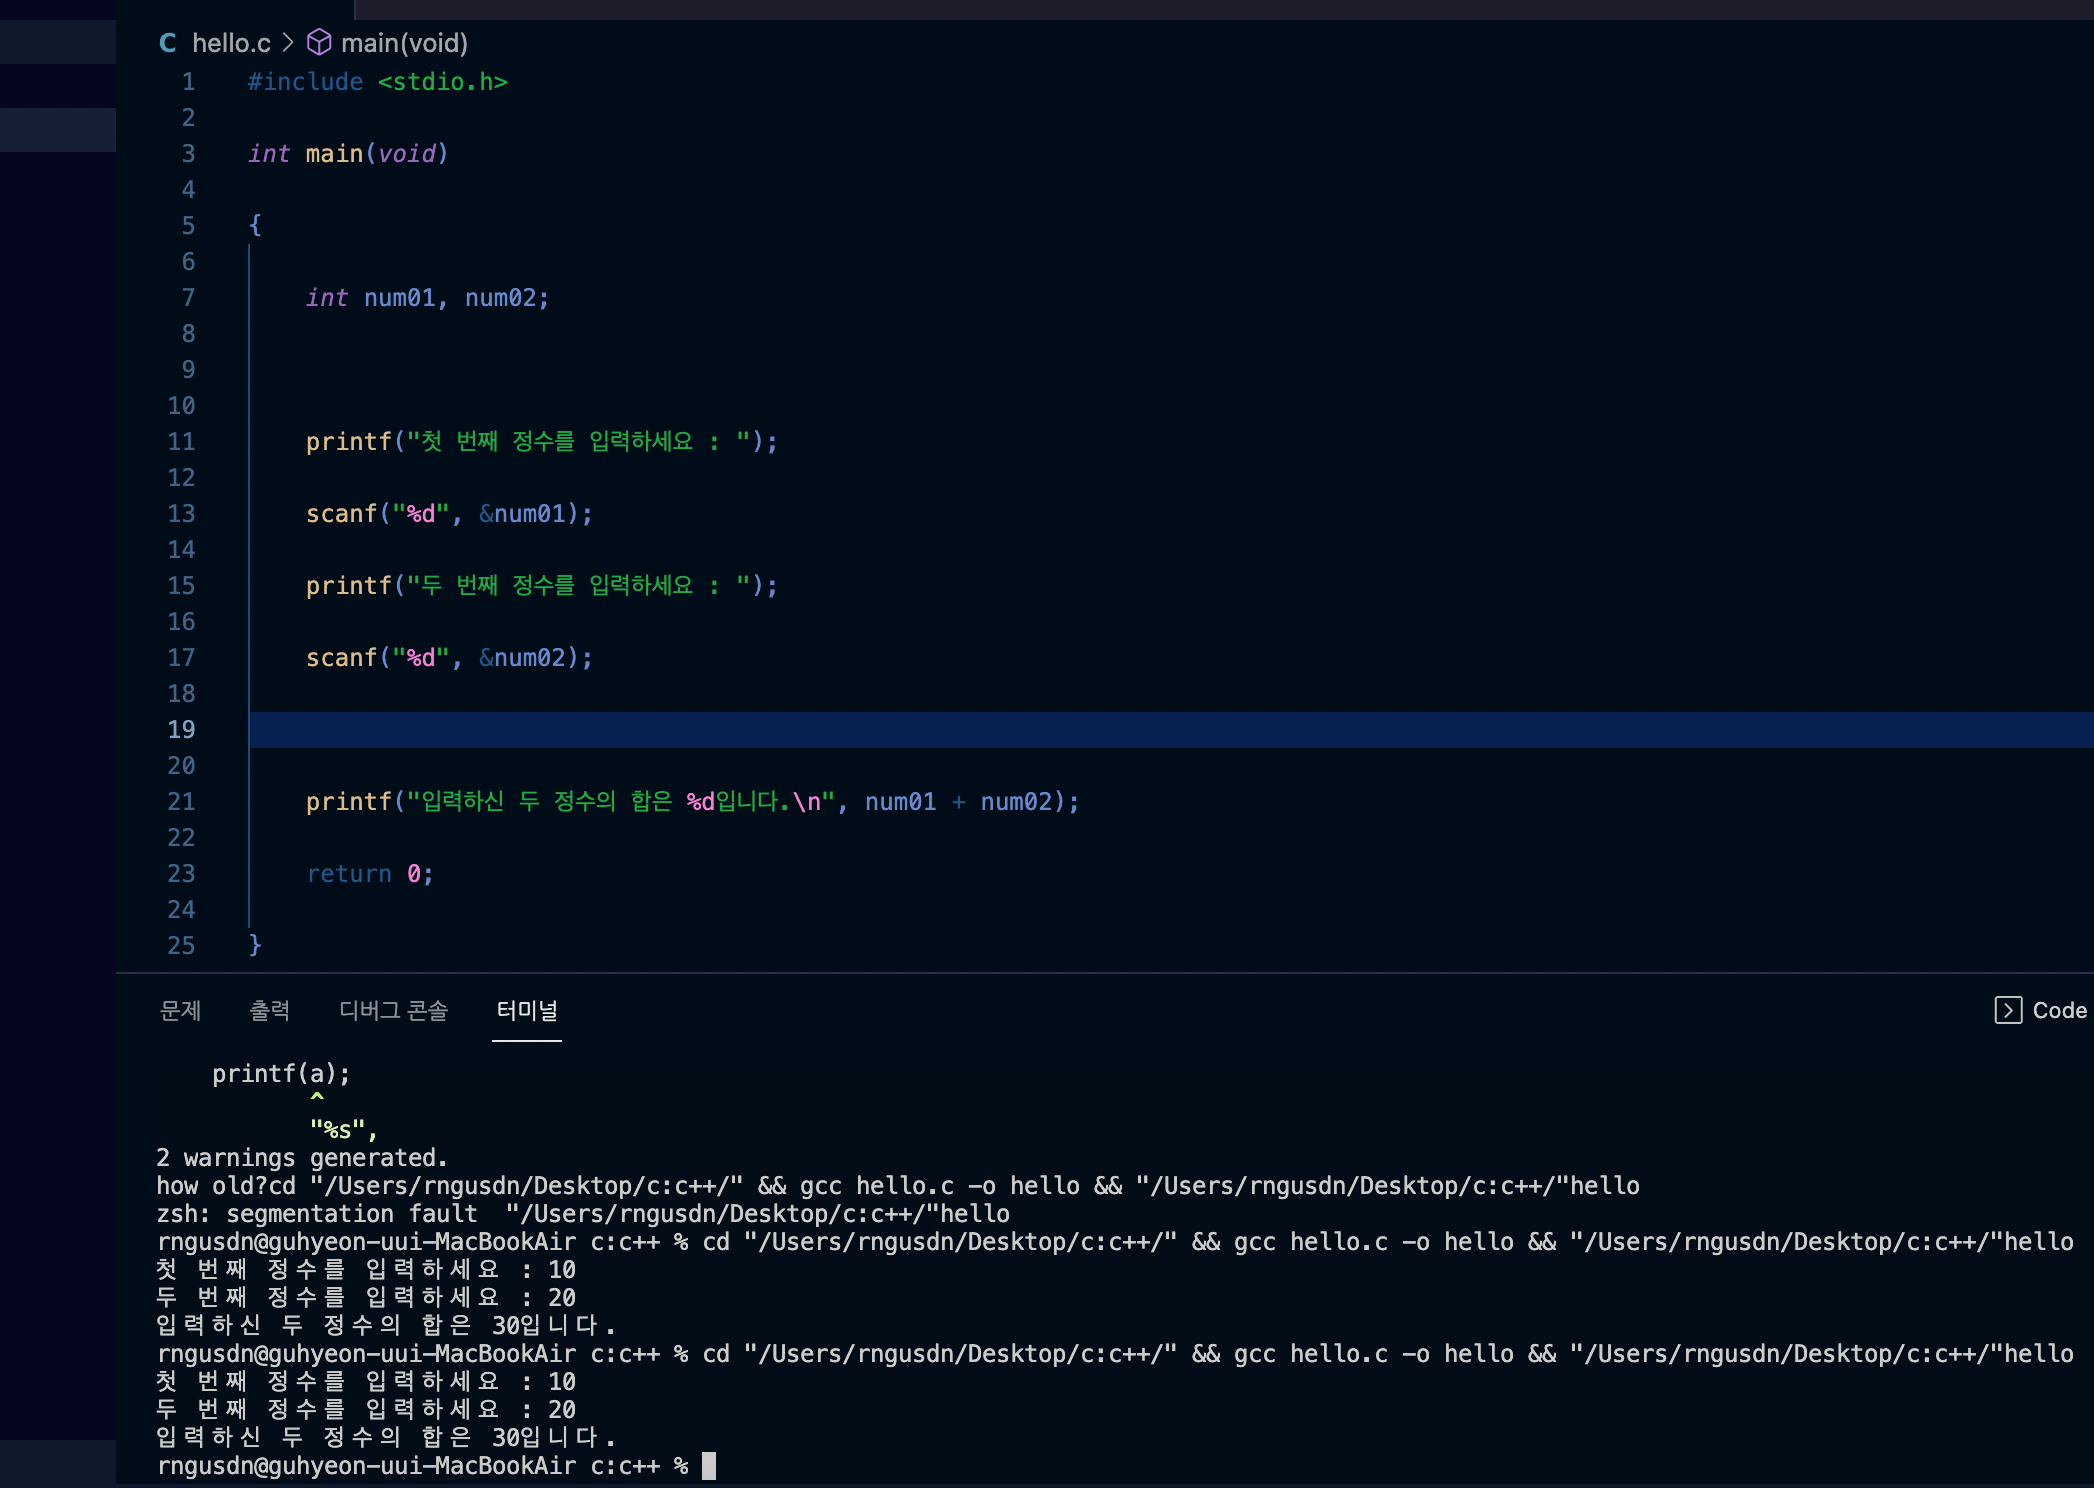Switch to the 문제 (Problems) tab
The width and height of the screenshot is (2094, 1488).
pyautogui.click(x=181, y=1011)
